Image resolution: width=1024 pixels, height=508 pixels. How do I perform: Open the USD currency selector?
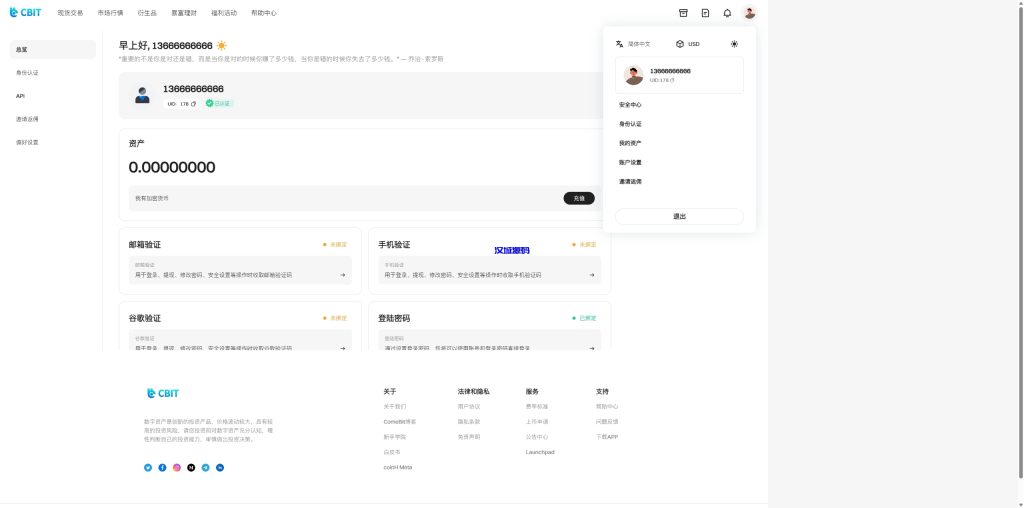pos(688,44)
